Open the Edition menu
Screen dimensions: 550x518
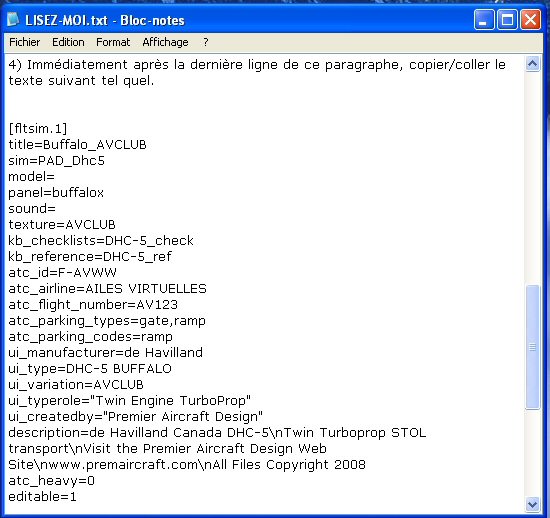68,42
